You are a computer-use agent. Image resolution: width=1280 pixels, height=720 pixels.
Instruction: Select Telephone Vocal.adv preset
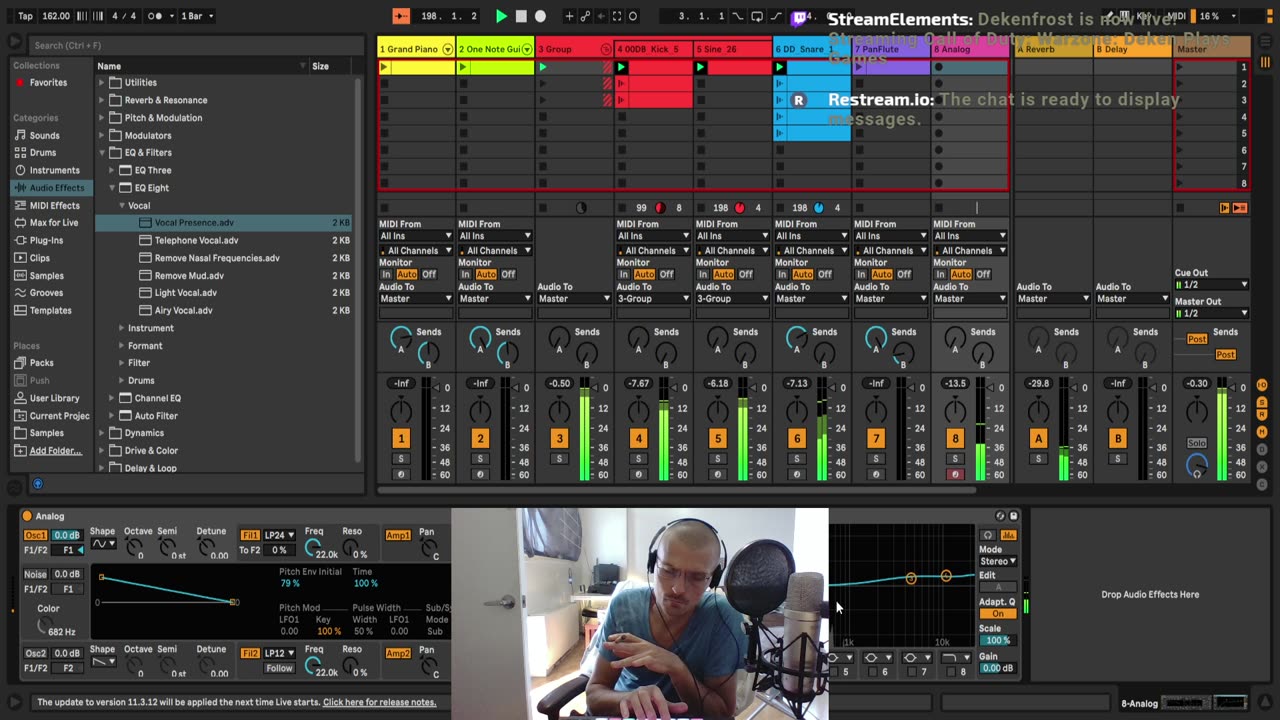coord(196,240)
